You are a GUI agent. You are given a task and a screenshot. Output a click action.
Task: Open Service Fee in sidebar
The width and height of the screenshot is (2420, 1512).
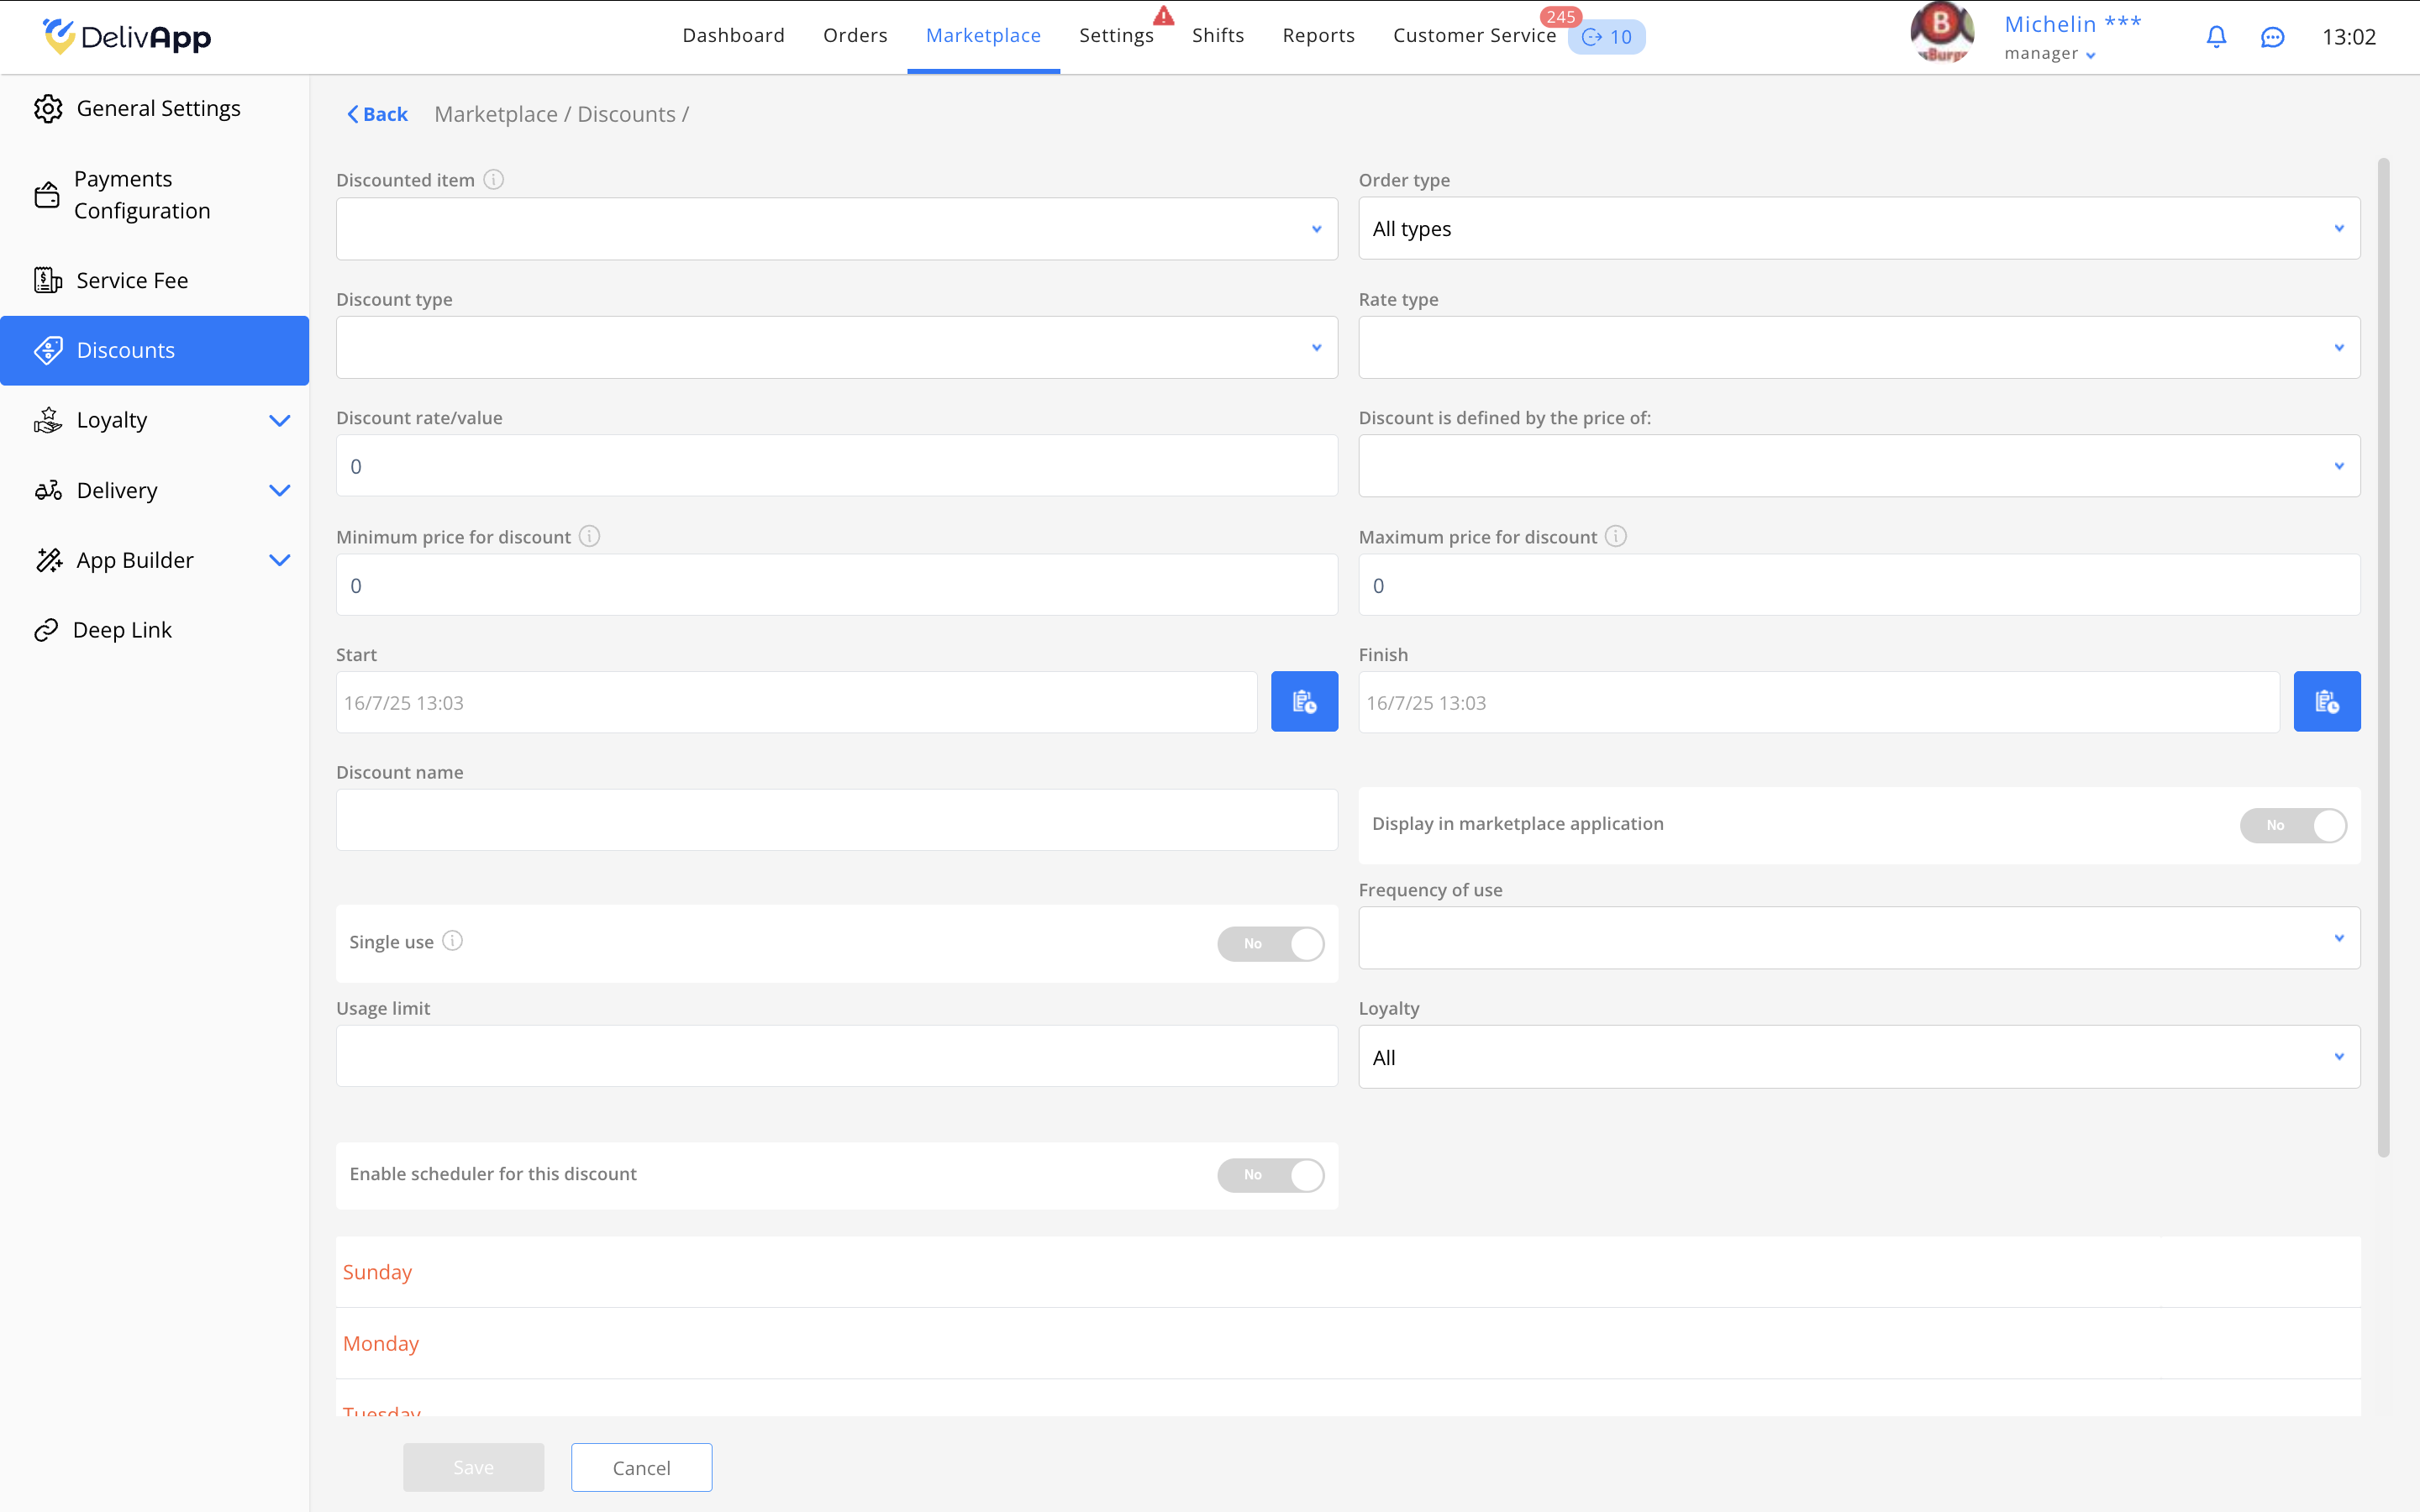click(132, 281)
